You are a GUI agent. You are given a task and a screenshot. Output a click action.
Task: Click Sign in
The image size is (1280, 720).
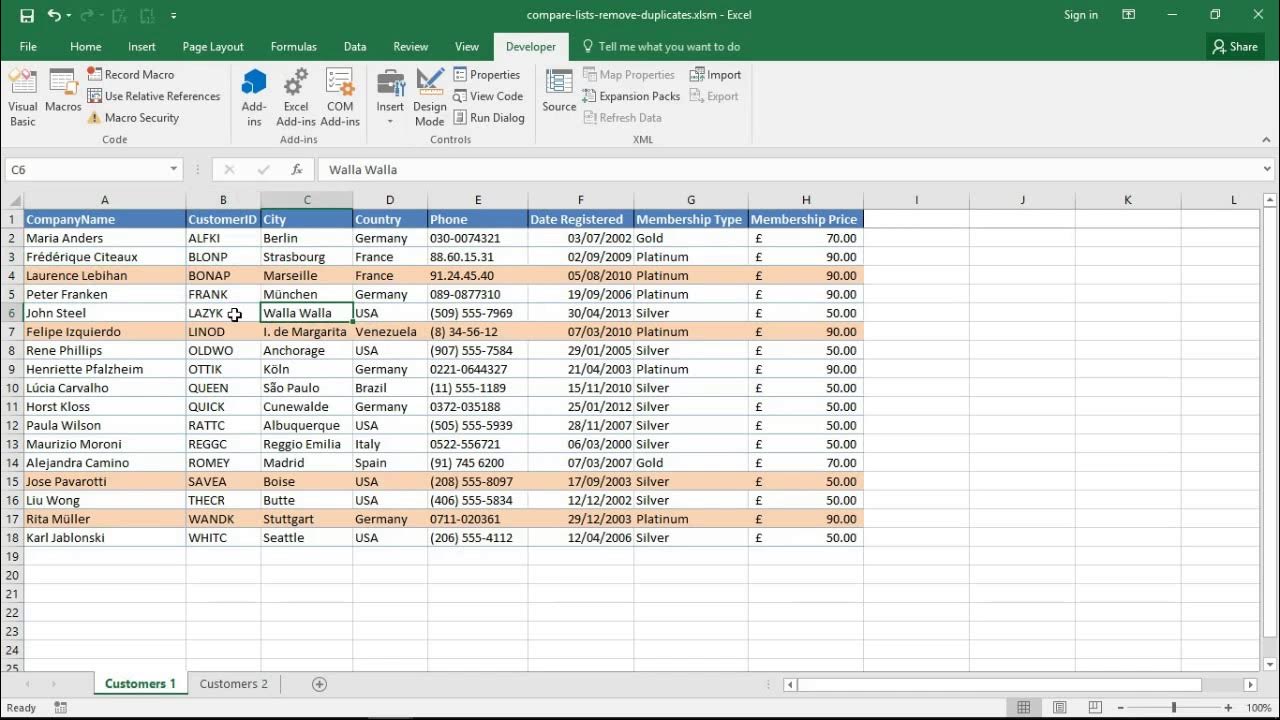pyautogui.click(x=1081, y=15)
